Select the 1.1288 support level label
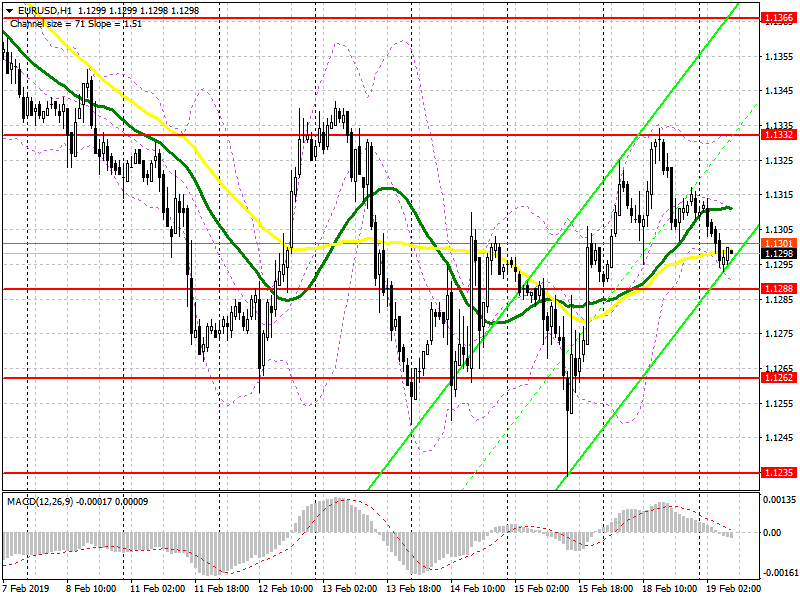 (778, 289)
